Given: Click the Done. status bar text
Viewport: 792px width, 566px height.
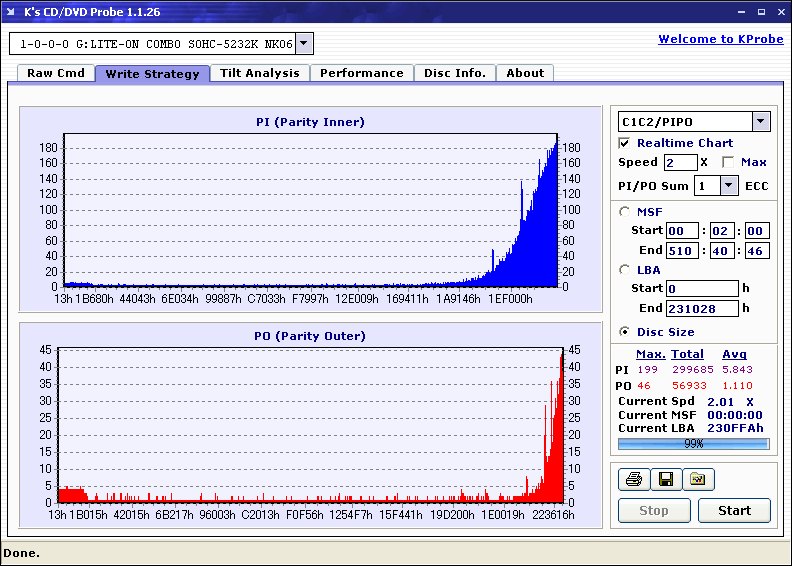Looking at the screenshot, I should (x=21, y=553).
